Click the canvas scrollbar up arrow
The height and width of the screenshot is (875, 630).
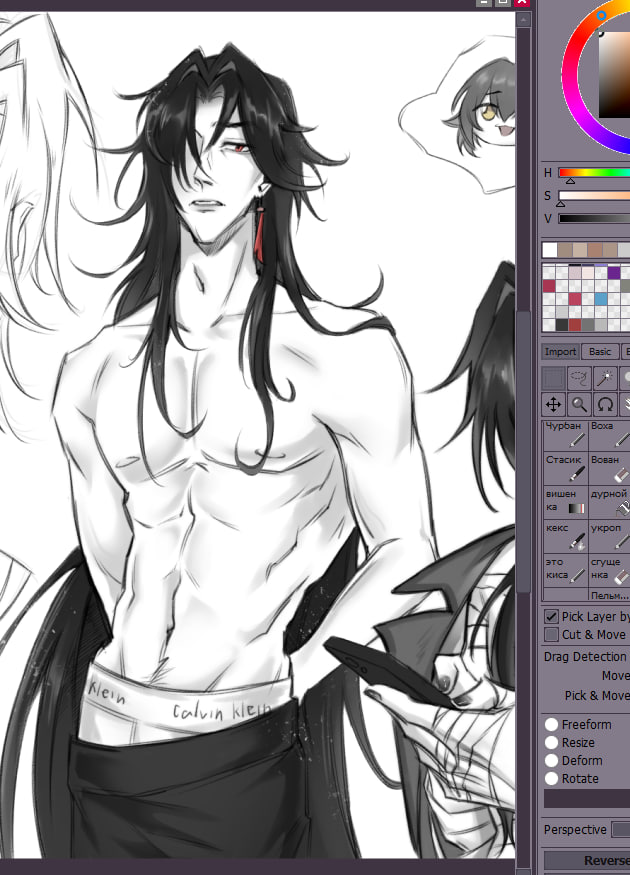tap(523, 20)
